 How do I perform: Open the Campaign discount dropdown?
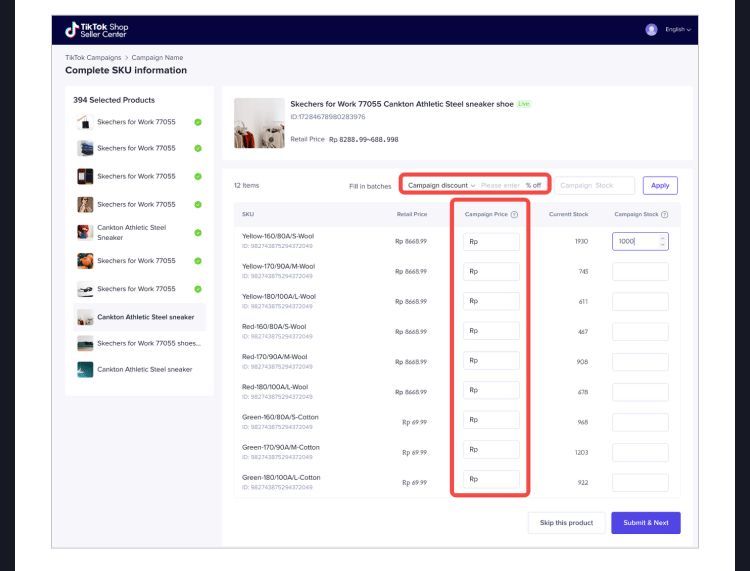point(441,186)
